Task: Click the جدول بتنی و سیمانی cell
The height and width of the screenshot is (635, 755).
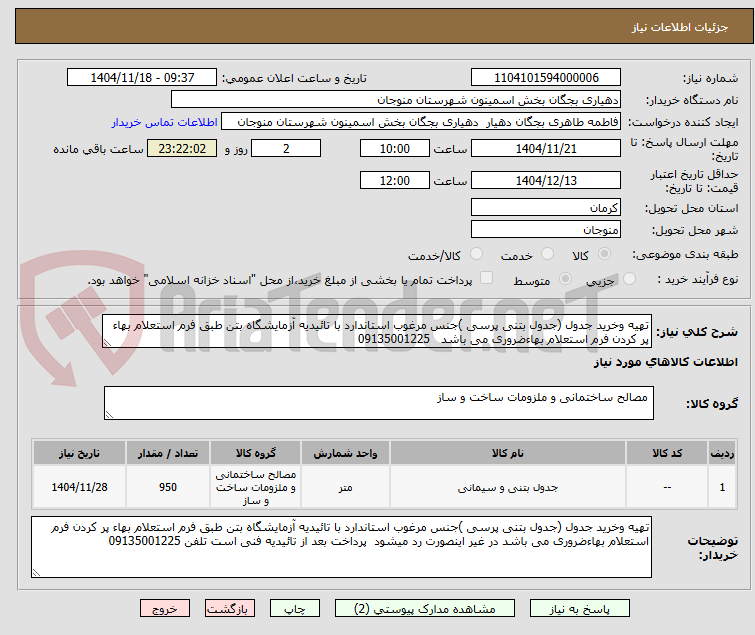Action: pos(508,487)
